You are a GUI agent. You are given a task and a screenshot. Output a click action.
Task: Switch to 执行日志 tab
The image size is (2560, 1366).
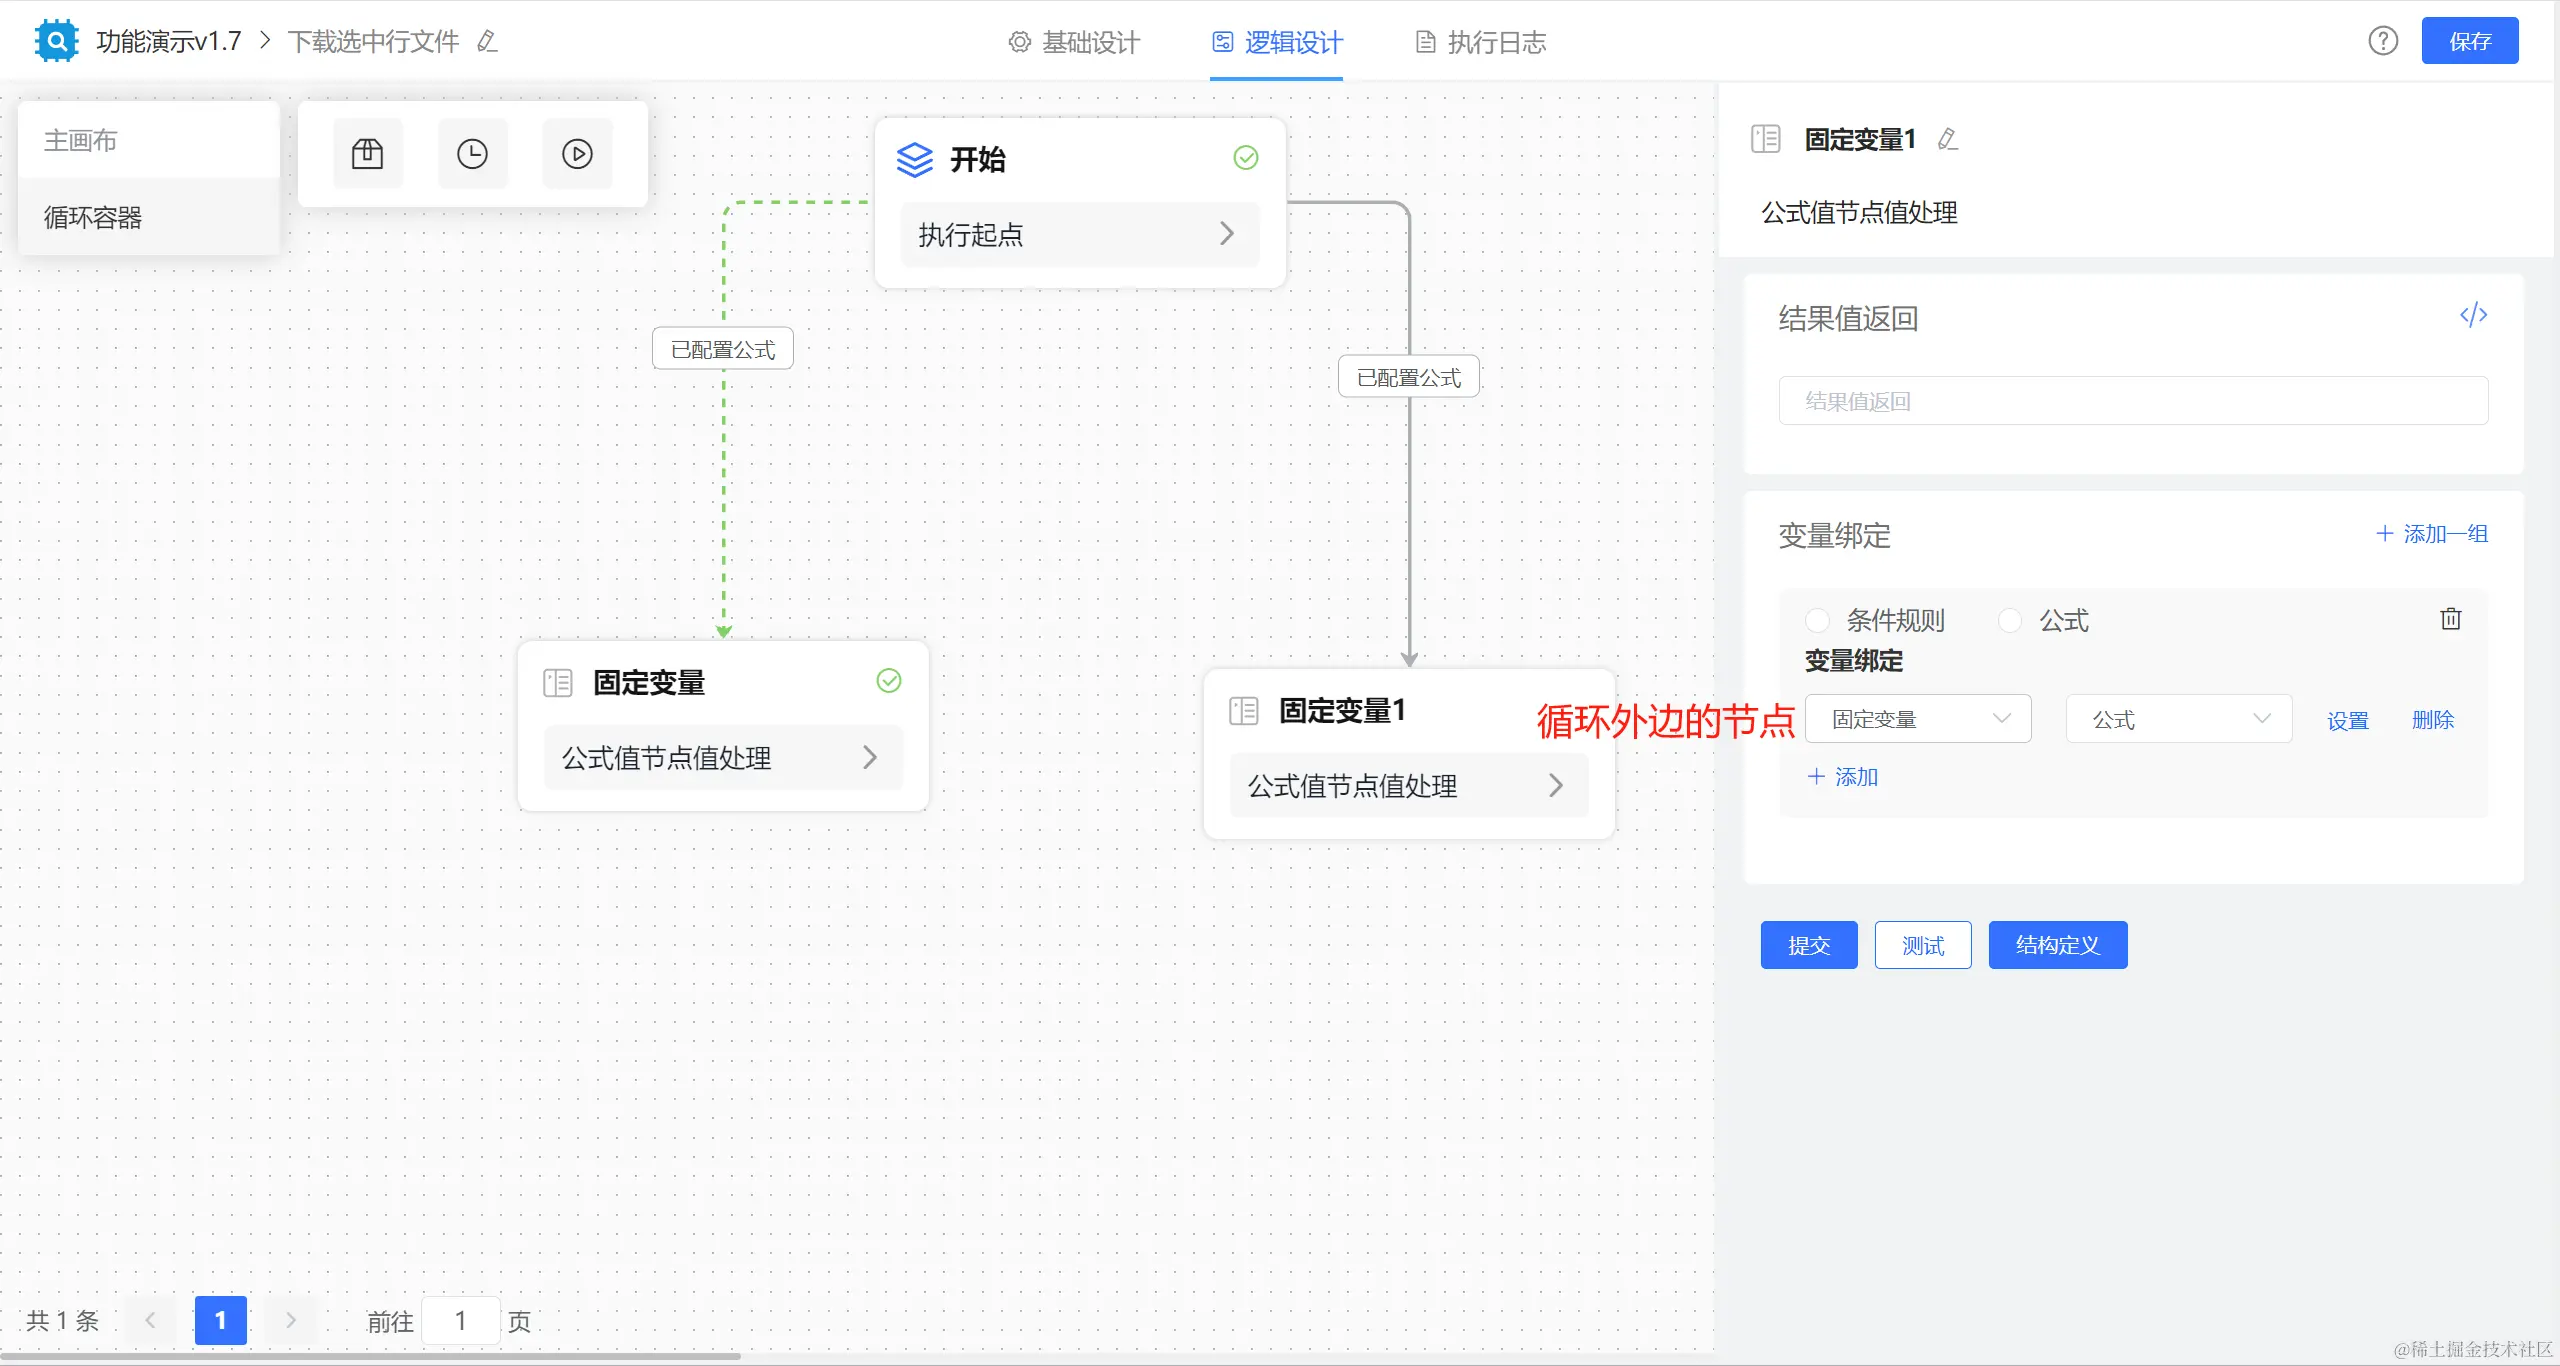click(1481, 42)
